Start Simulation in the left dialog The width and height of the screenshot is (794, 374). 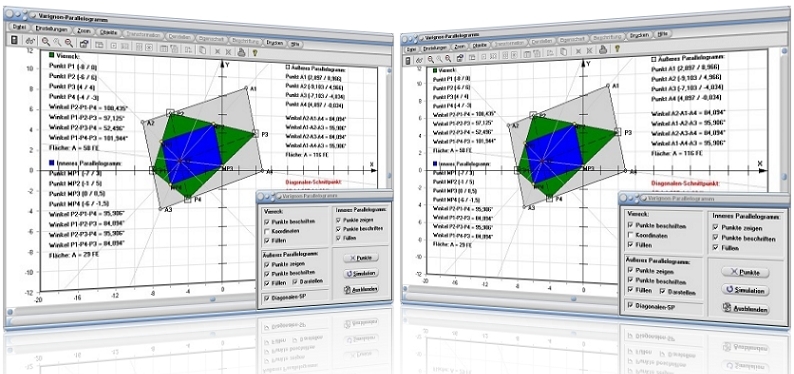pyautogui.click(x=361, y=273)
